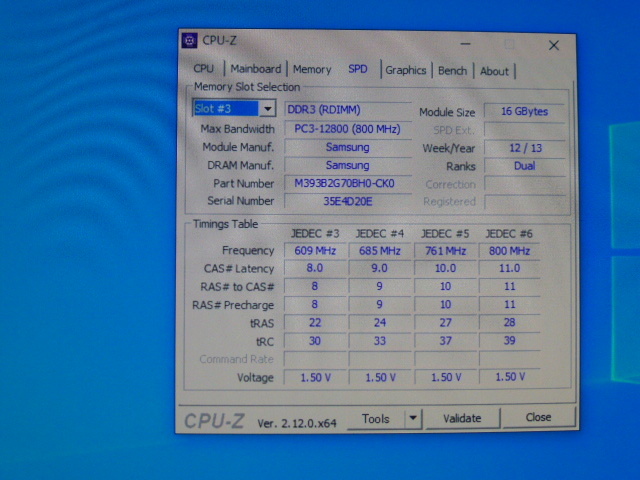Switch to the Bench tab
The width and height of the screenshot is (640, 480).
452,71
